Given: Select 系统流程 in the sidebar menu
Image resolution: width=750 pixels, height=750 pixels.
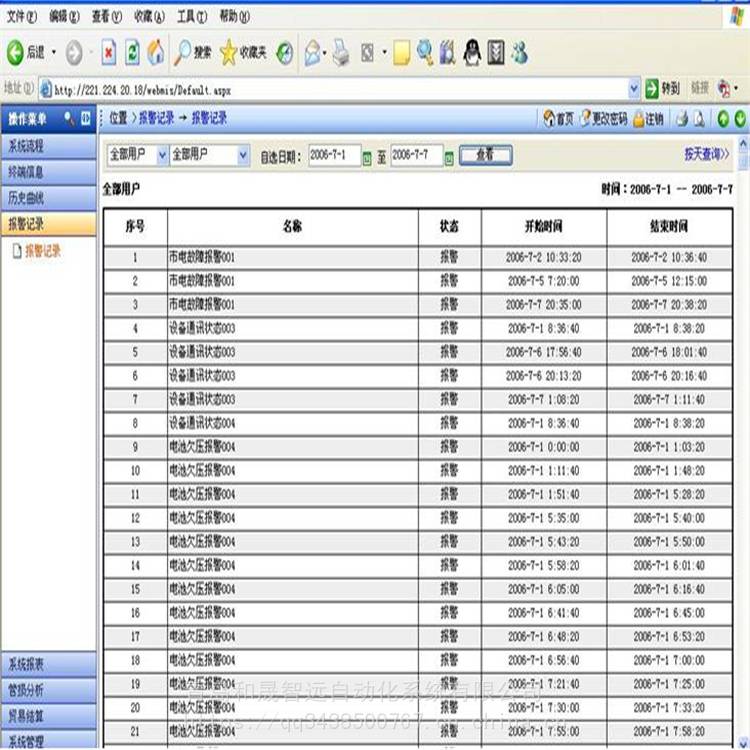Looking at the screenshot, I should coord(48,146).
